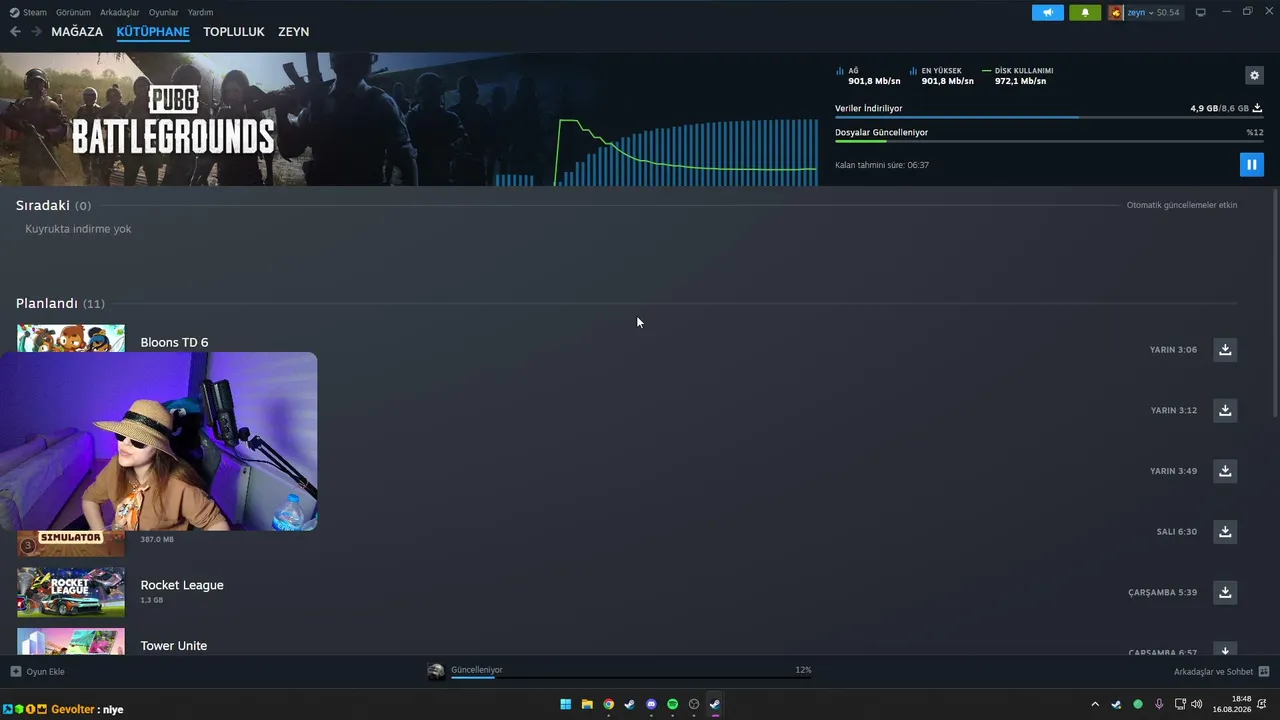Screen dimensions: 1280x720
Task: Open the Steam menu
Action: pos(28,12)
